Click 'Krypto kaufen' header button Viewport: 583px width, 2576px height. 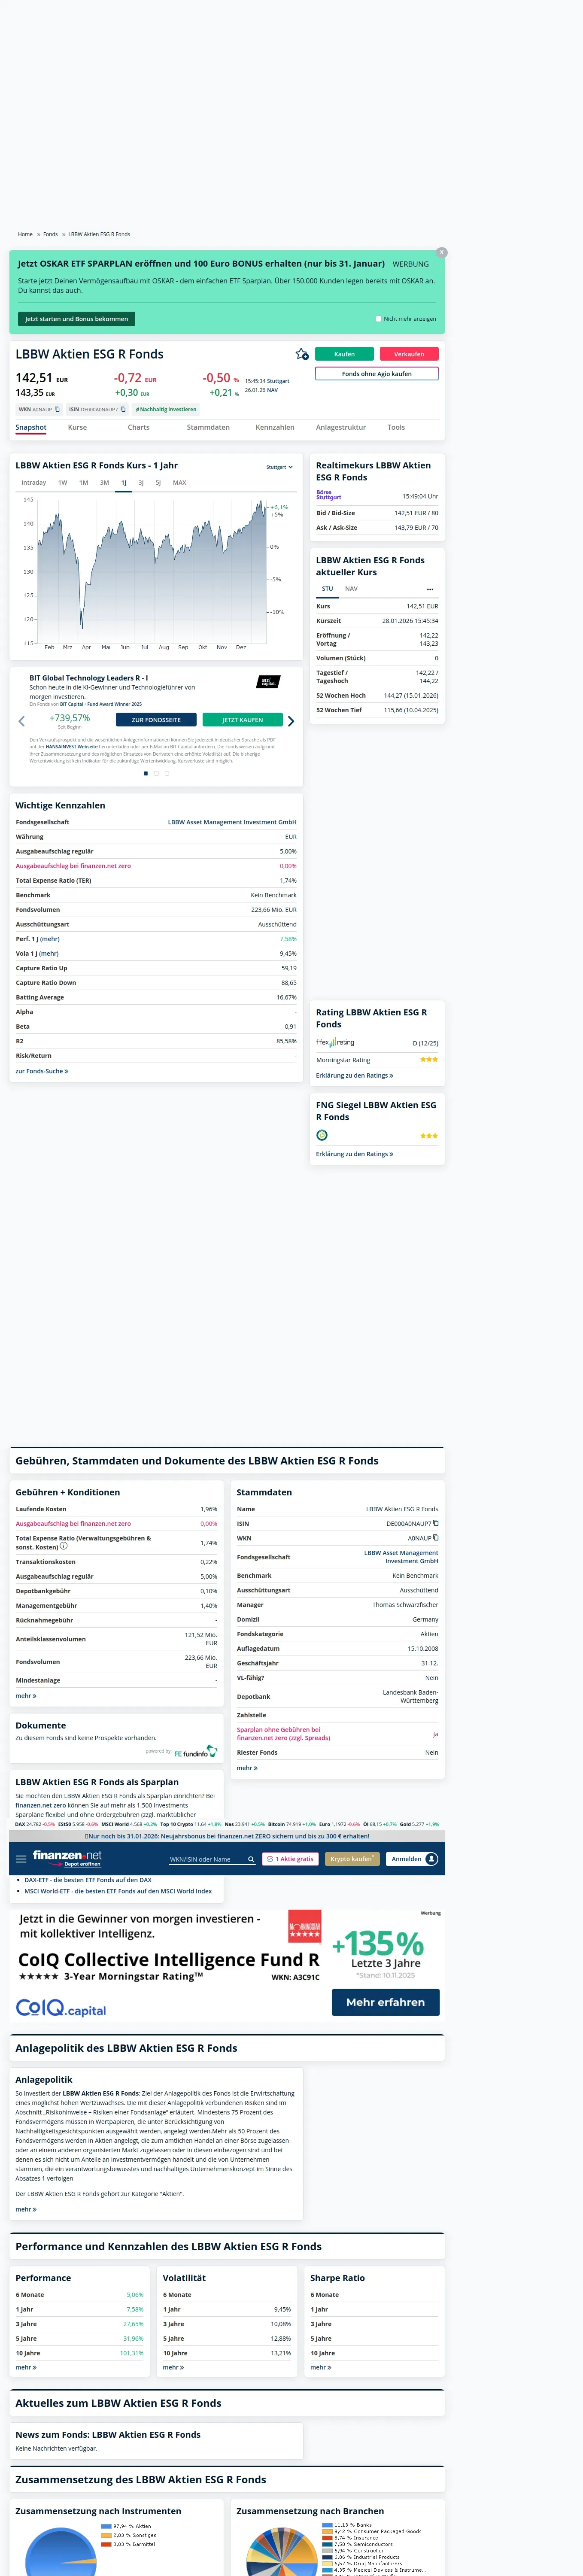point(352,1859)
